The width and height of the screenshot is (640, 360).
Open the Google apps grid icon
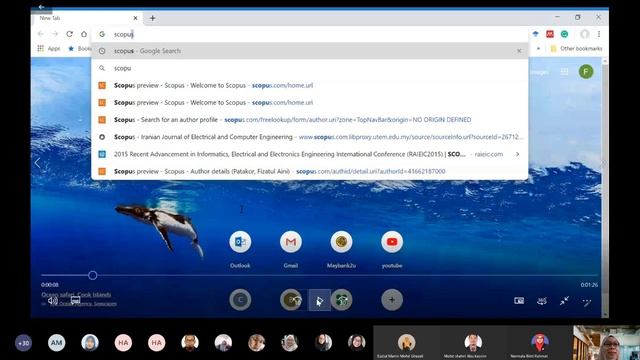pos(564,72)
